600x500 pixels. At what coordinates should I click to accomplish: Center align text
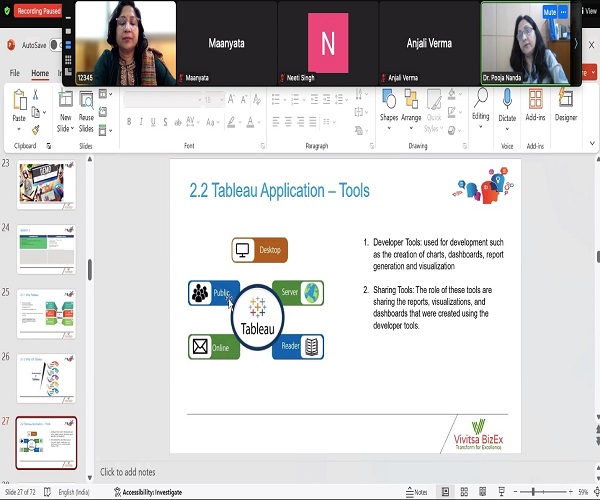point(288,122)
